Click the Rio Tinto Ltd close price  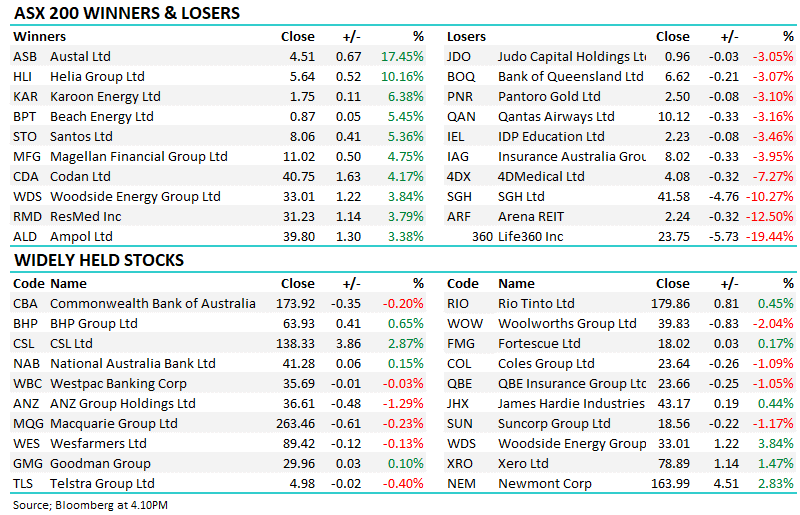[670, 304]
